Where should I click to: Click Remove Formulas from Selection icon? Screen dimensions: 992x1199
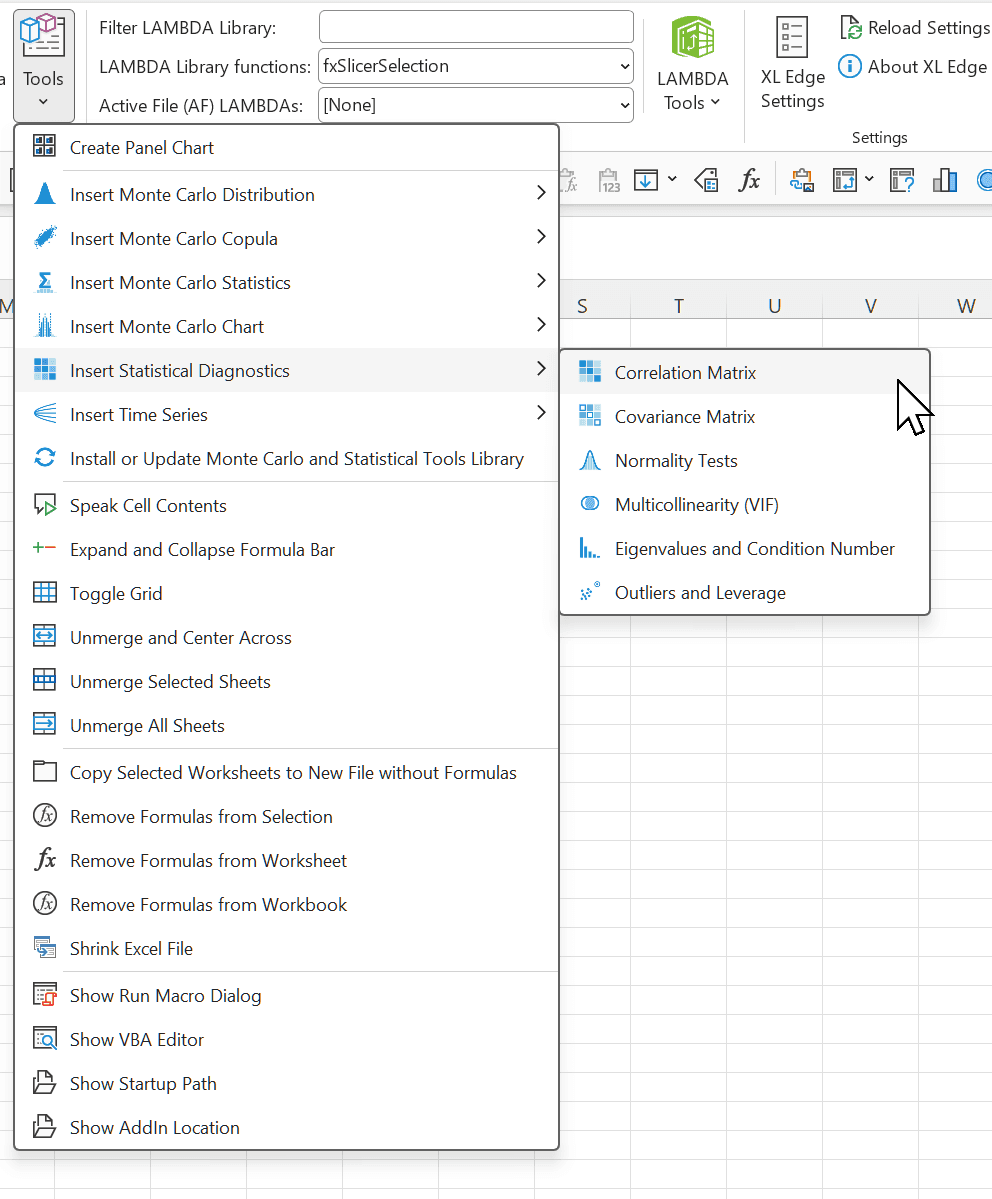(45, 816)
